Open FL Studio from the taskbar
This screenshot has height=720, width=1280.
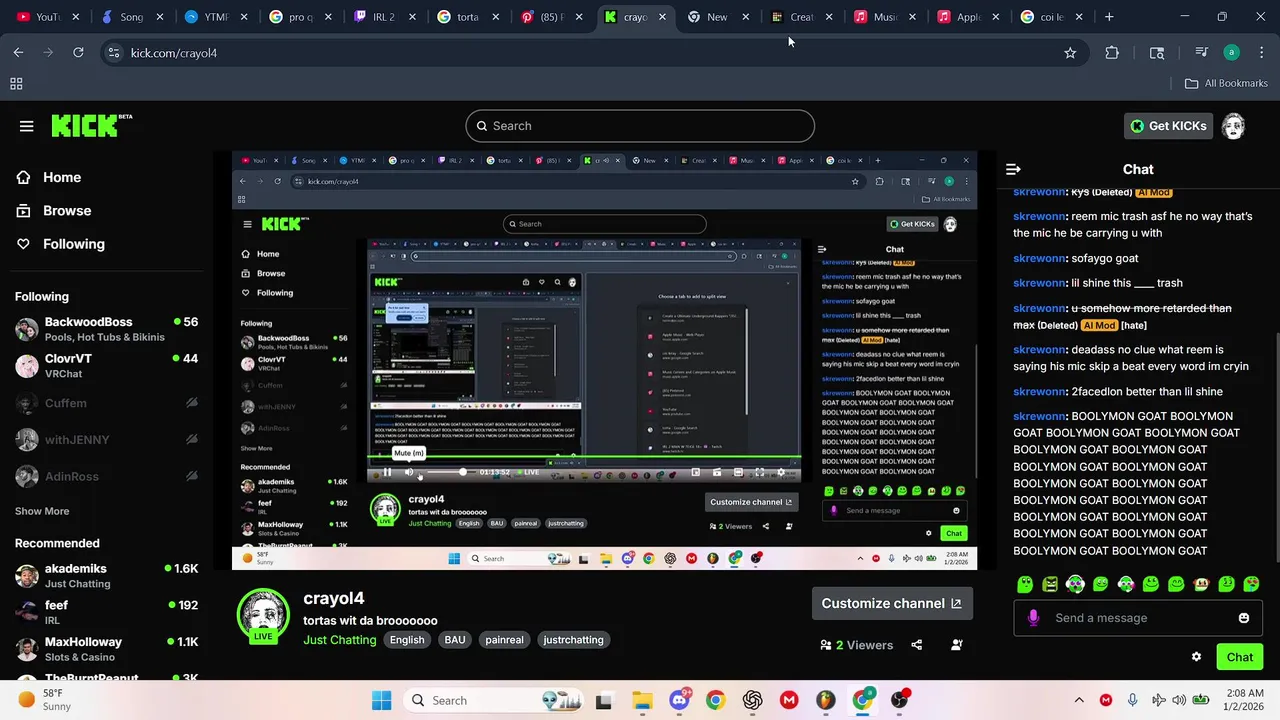[x=825, y=700]
